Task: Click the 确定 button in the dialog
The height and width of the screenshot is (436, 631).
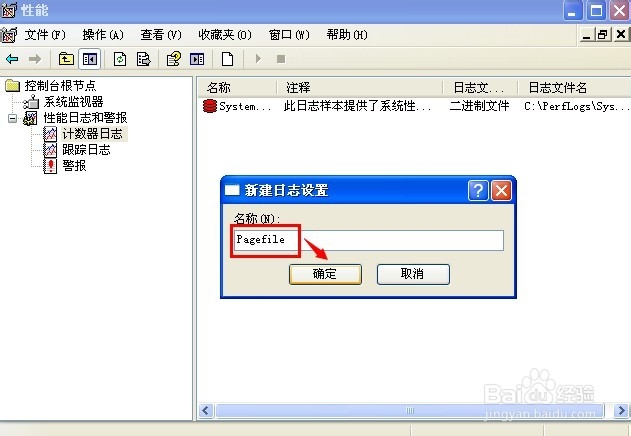Action: coord(325,274)
